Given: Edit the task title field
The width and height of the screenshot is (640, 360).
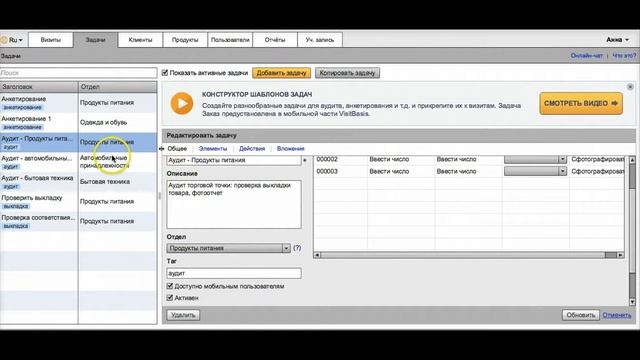Looking at the screenshot, I should click(x=234, y=160).
